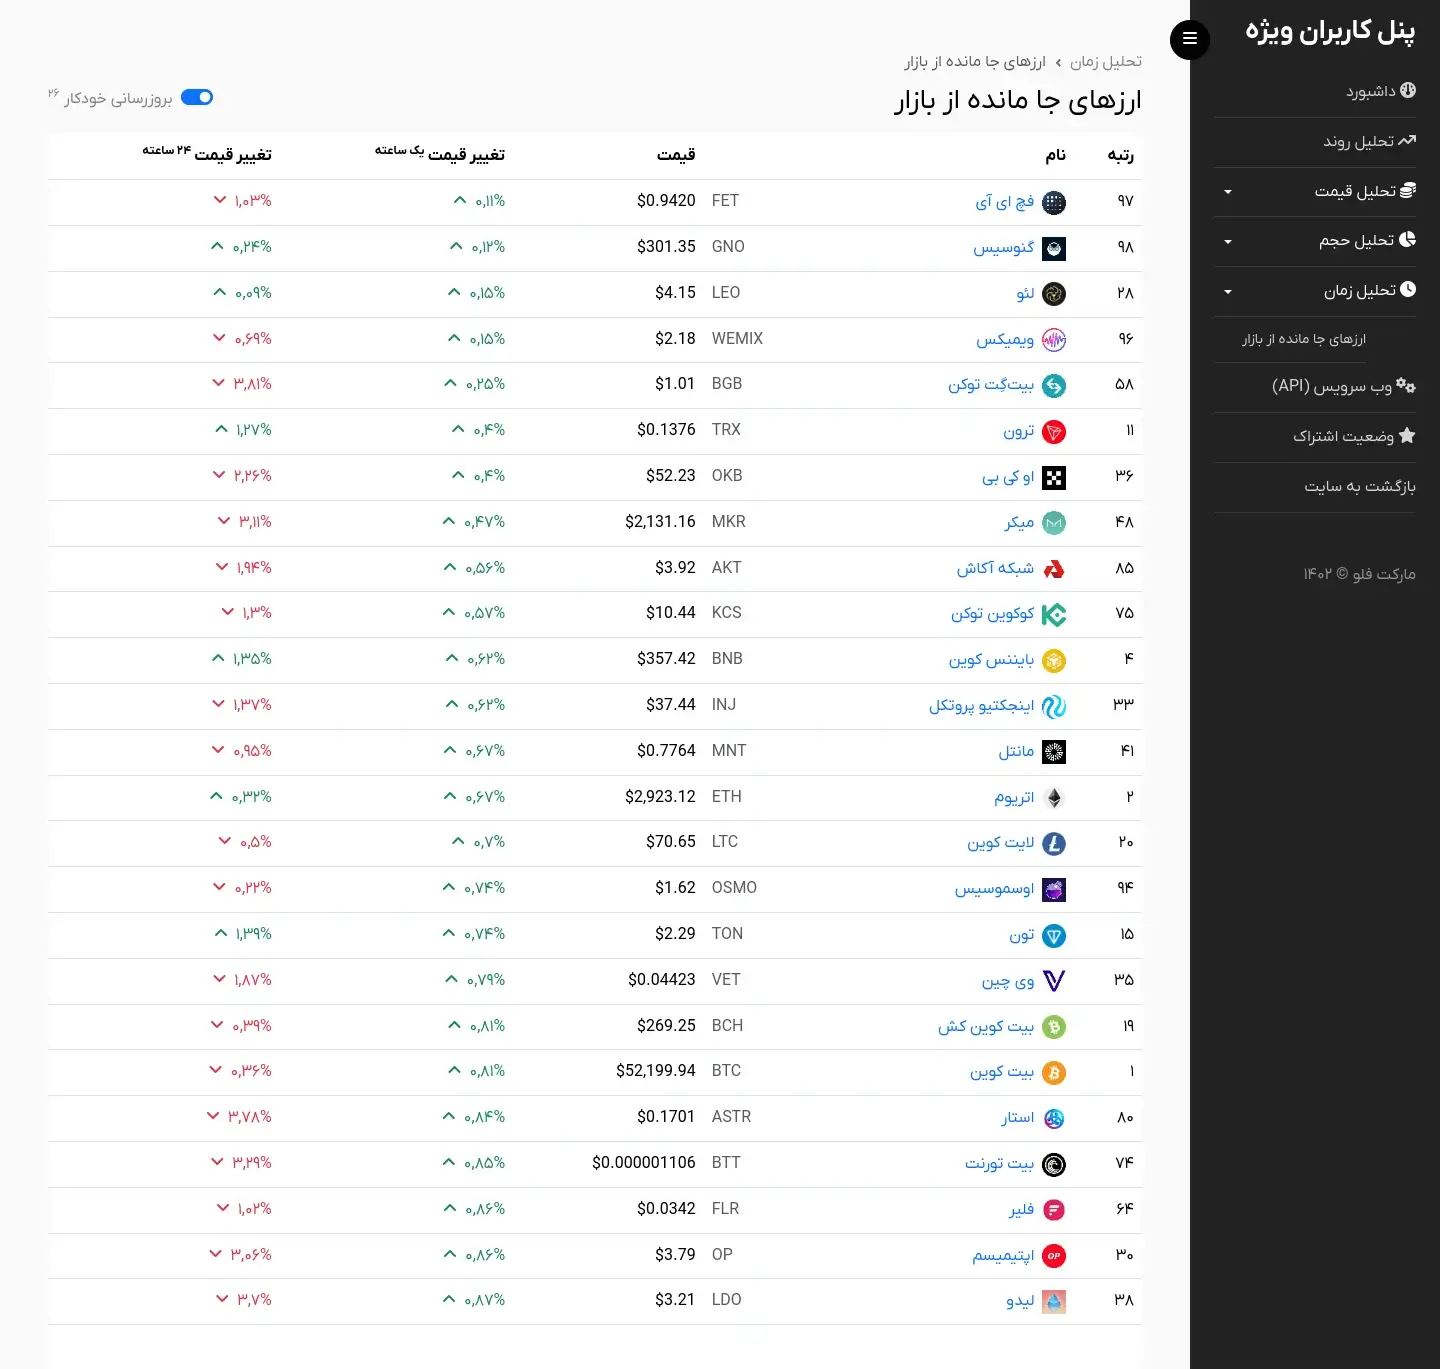
Task: Open وب سرویس (API) menu item
Action: pyautogui.click(x=1344, y=386)
